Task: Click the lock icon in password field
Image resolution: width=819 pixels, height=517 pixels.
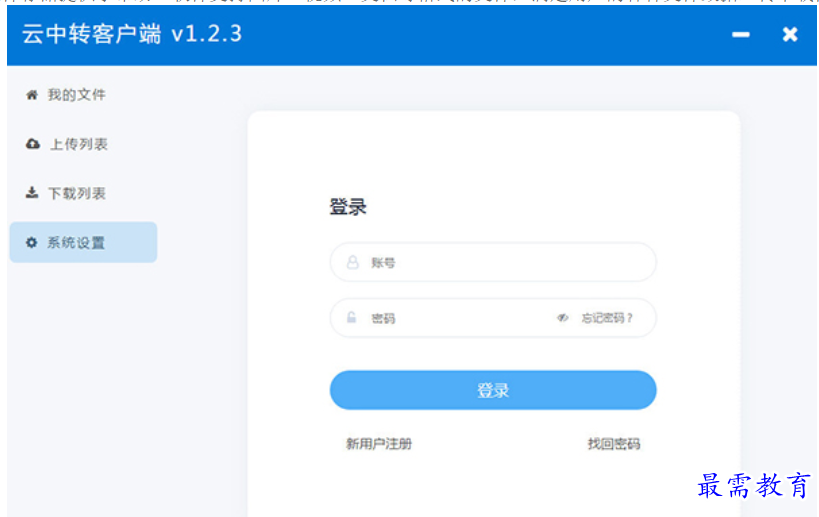Action: [352, 317]
